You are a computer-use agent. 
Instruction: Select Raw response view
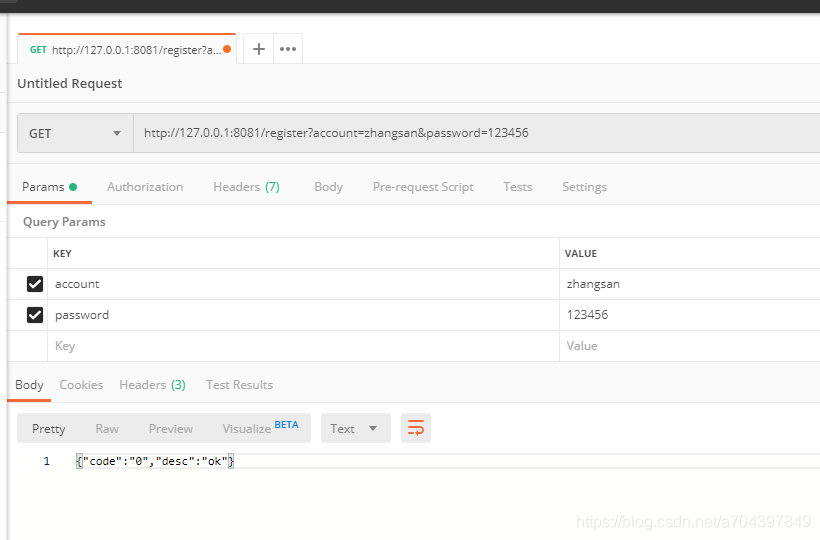pyautogui.click(x=107, y=429)
